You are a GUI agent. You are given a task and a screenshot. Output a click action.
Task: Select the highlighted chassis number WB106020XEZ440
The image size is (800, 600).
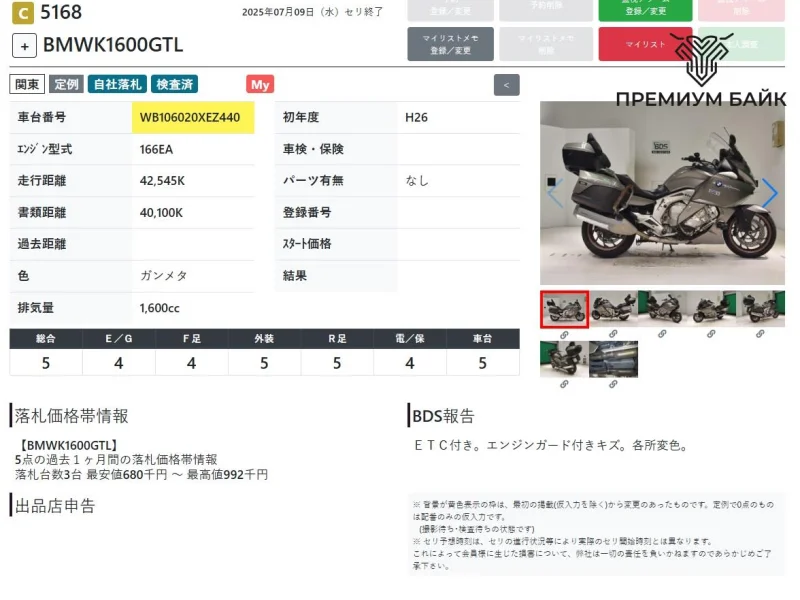(190, 118)
